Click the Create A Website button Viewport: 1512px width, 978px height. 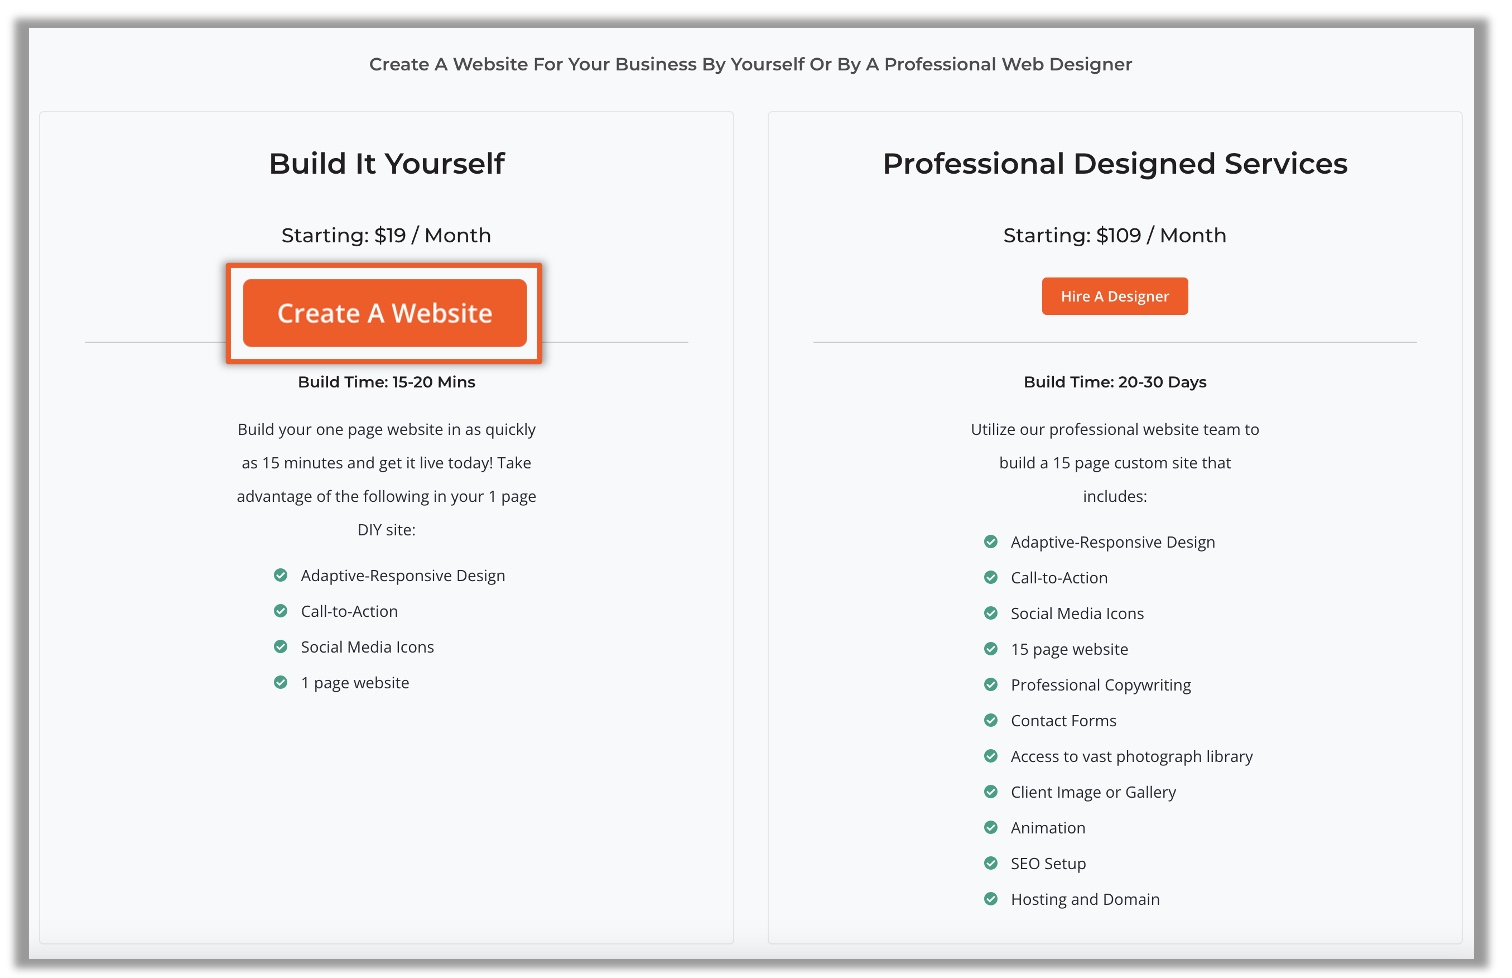384,313
